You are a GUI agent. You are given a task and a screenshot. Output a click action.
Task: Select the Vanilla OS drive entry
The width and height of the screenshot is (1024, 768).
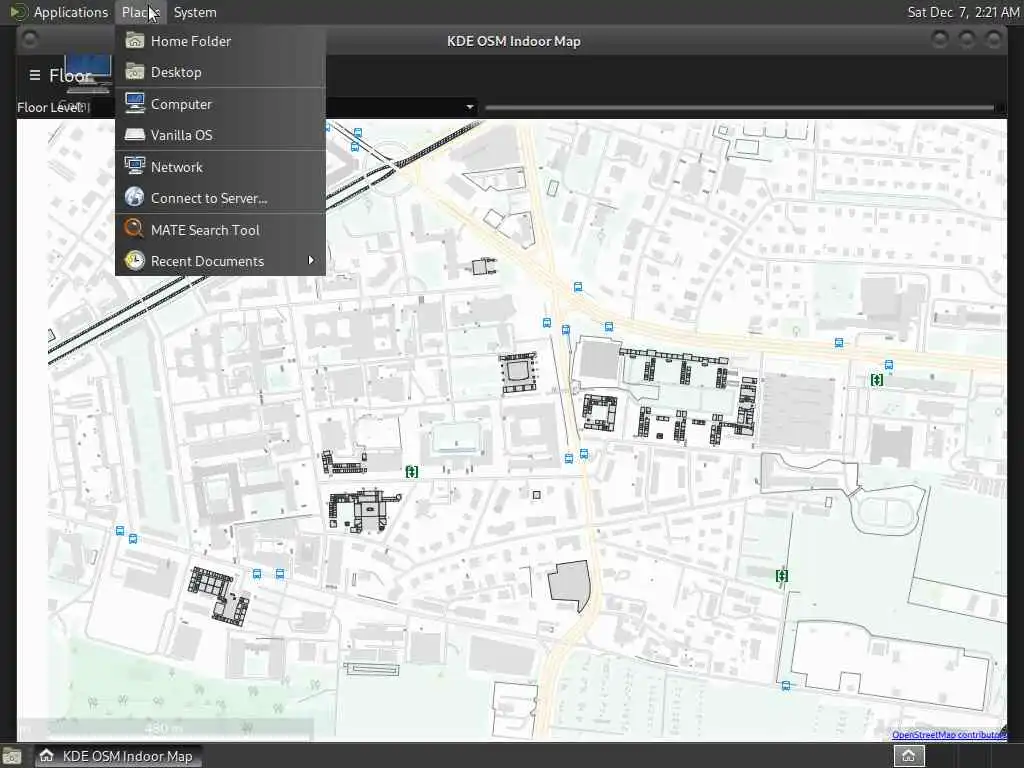[x=220, y=135]
